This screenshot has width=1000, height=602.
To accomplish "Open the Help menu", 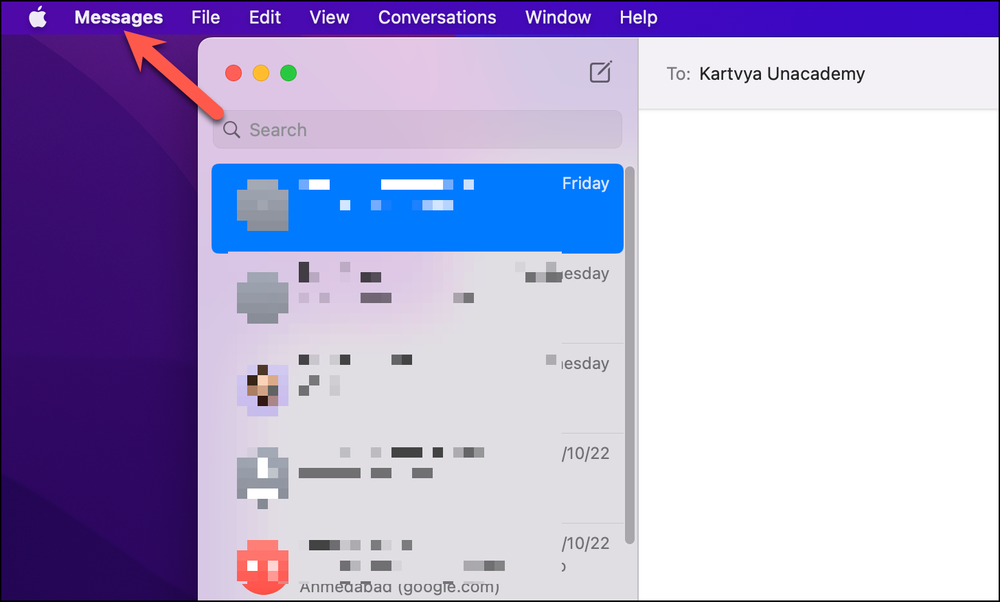I will click(638, 17).
